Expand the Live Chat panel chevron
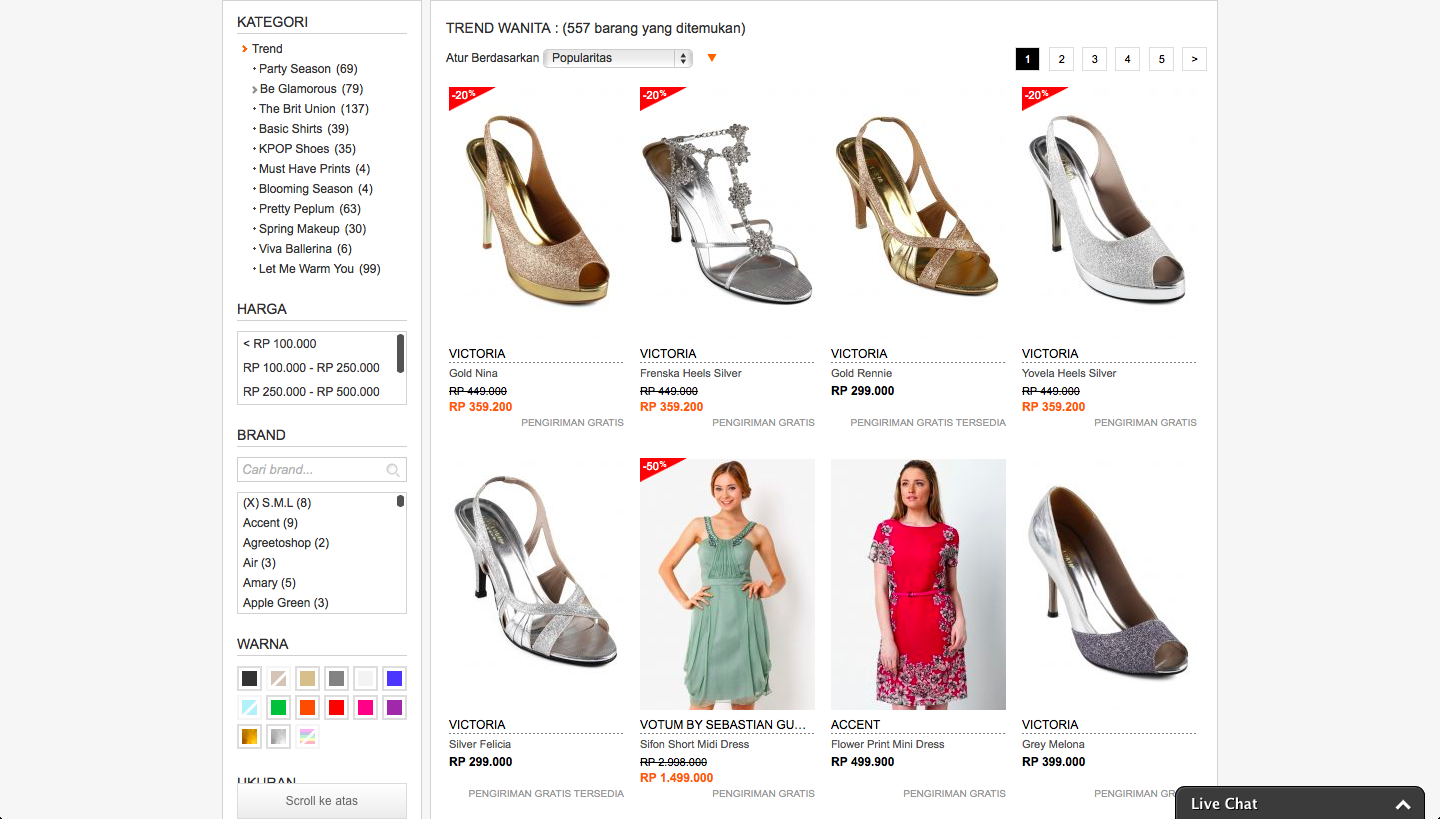 coord(1403,804)
